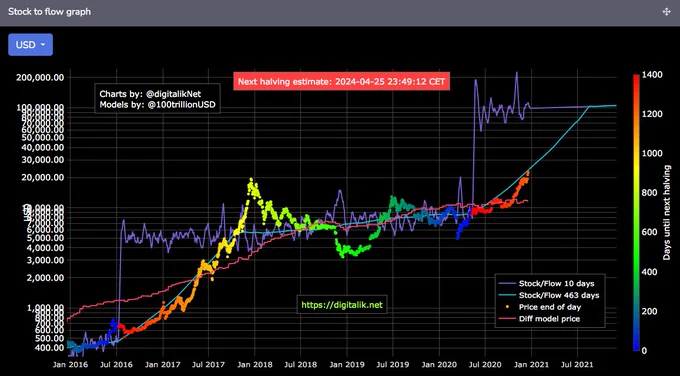Click the Days until next halving axis title

pos(667,213)
